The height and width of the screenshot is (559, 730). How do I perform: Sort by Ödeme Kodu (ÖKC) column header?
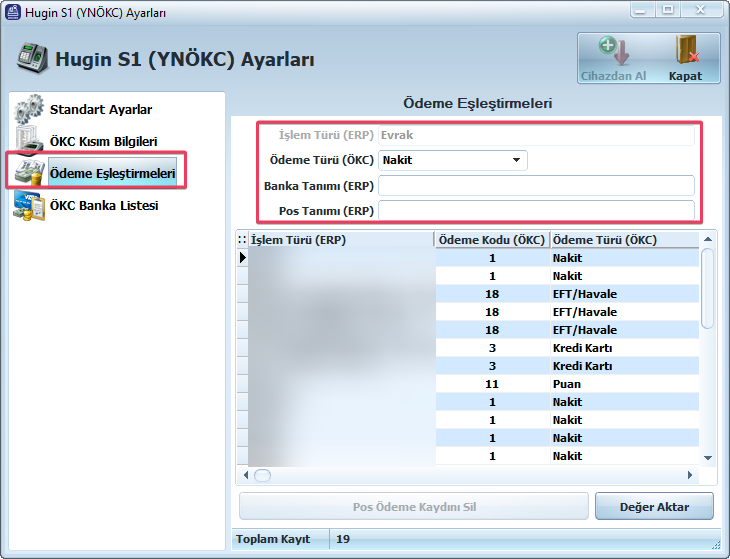[x=492, y=240]
